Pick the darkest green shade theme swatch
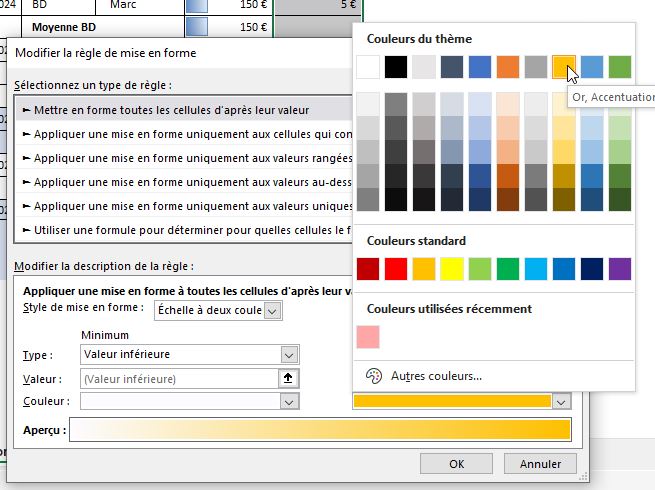The image size is (655, 490). point(620,199)
